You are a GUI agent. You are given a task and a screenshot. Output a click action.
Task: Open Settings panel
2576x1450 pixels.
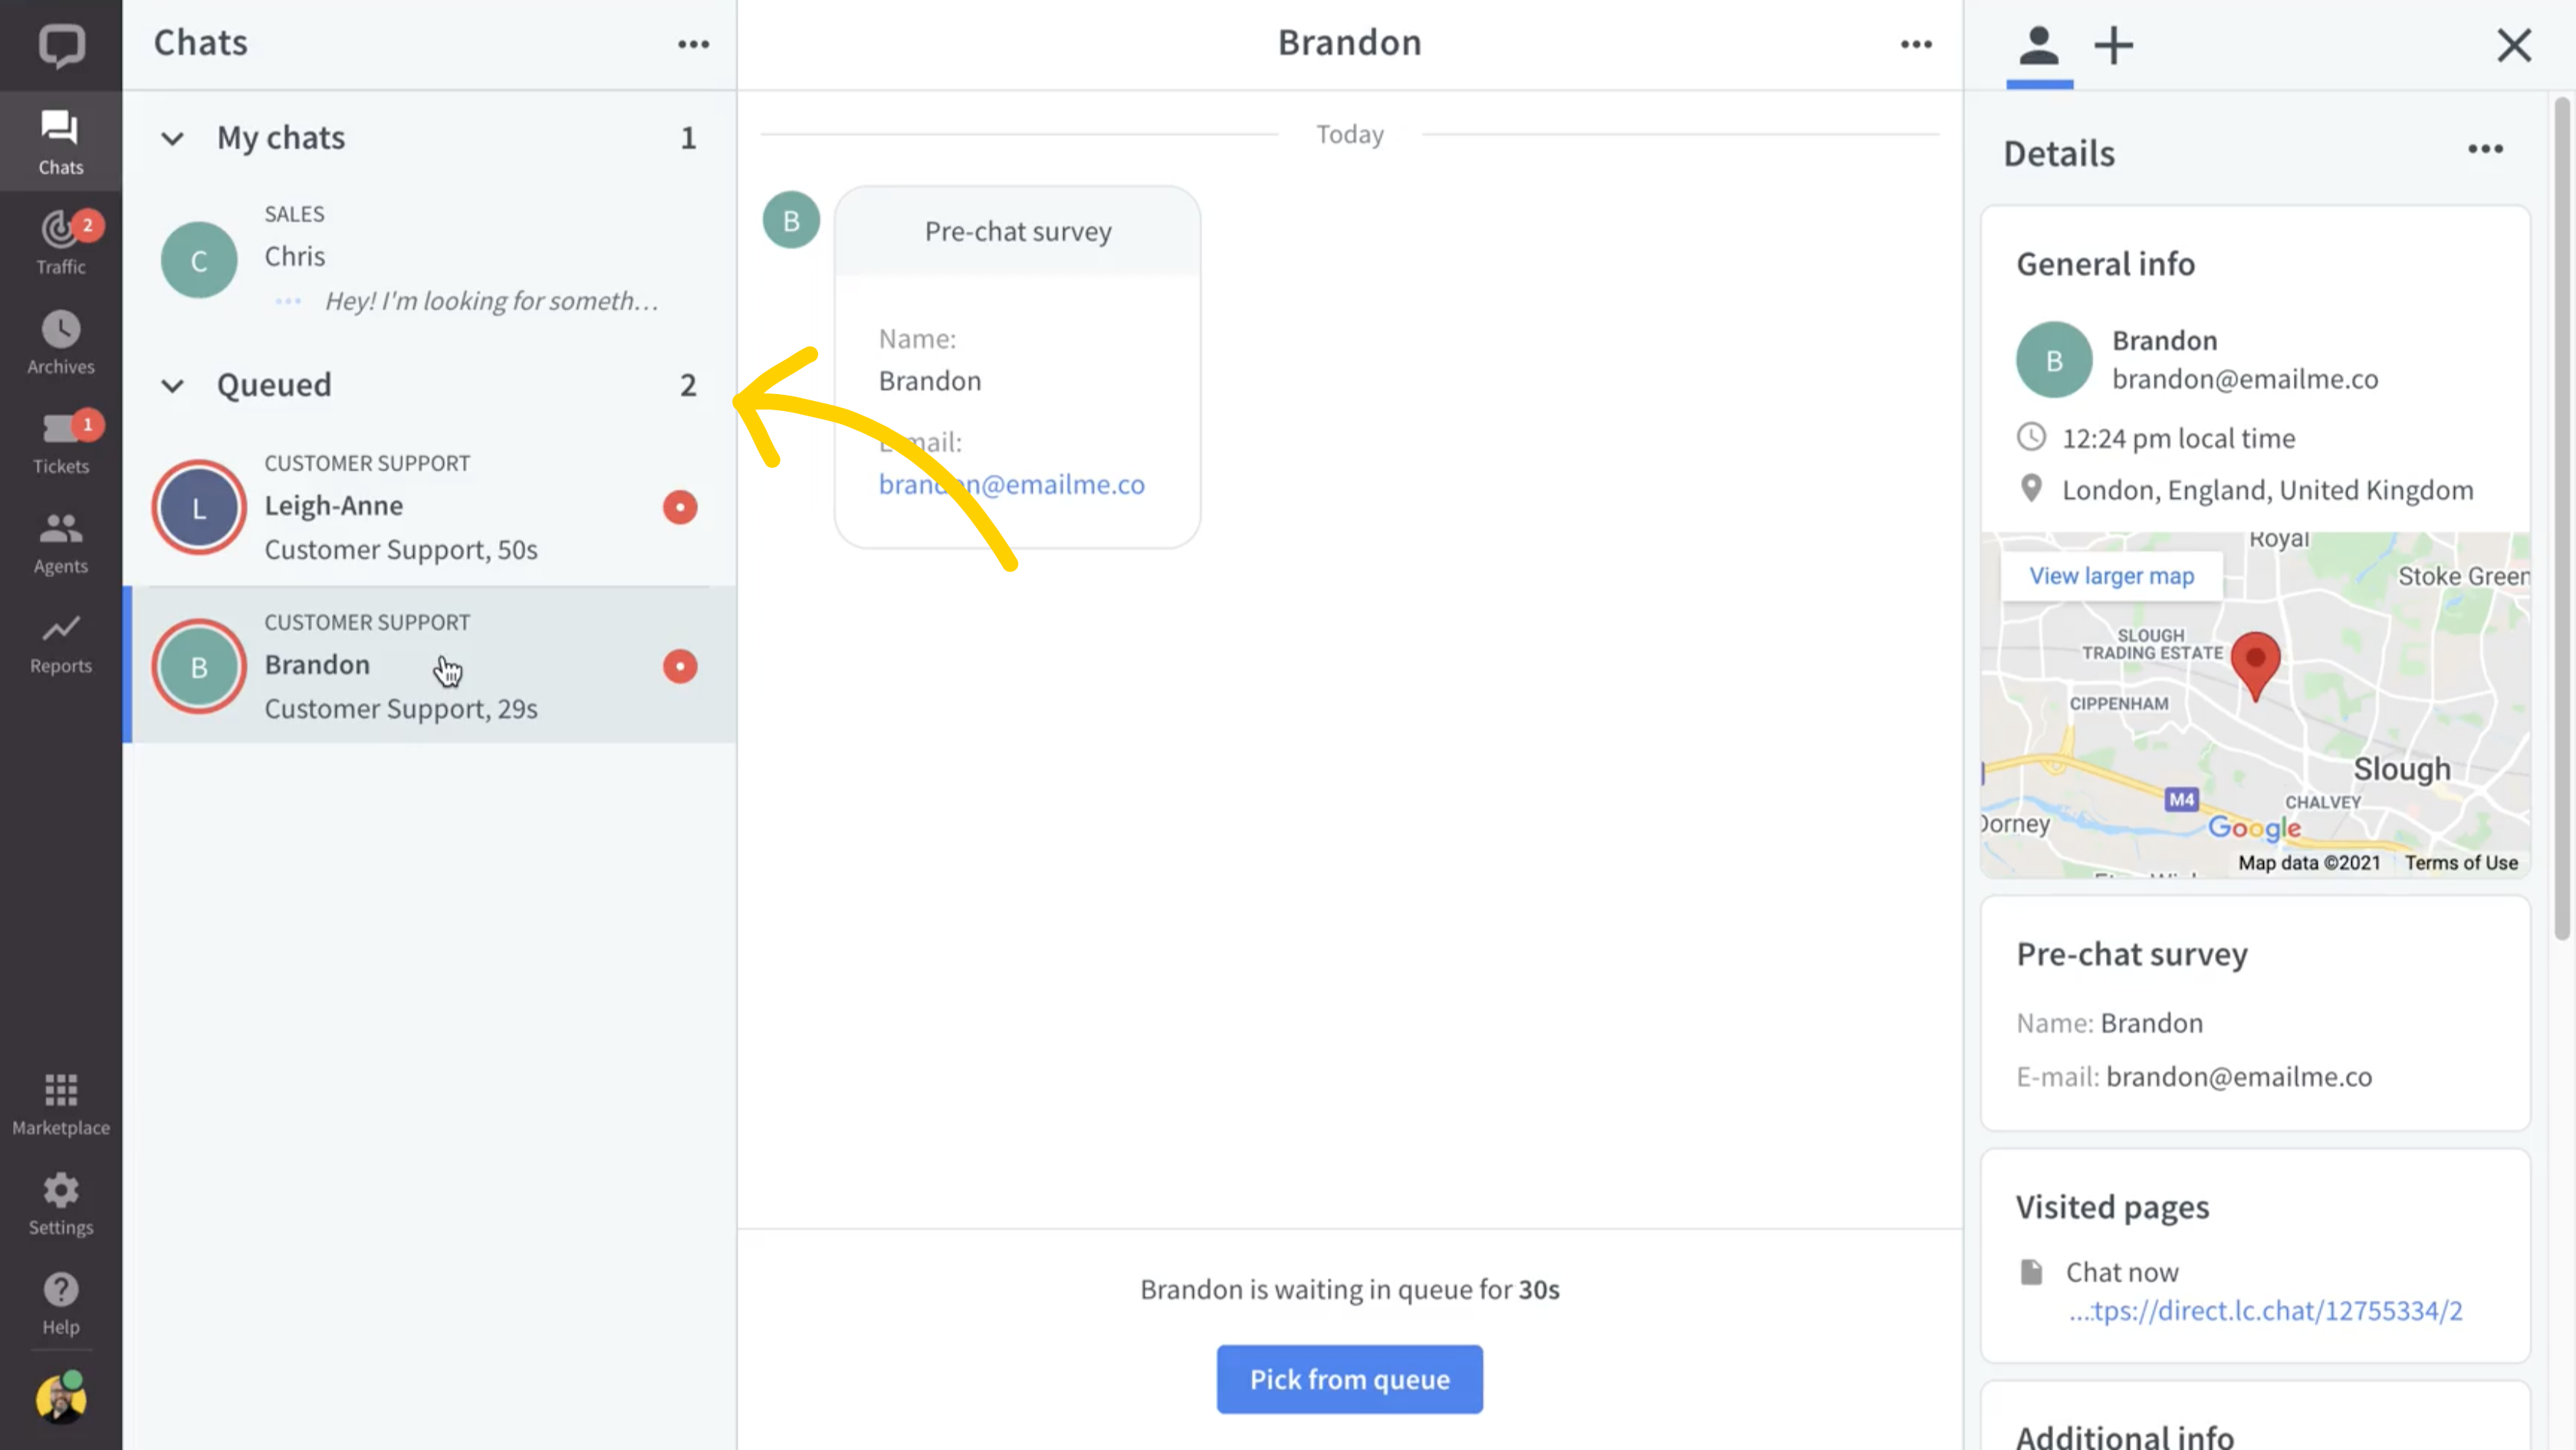[60, 1204]
